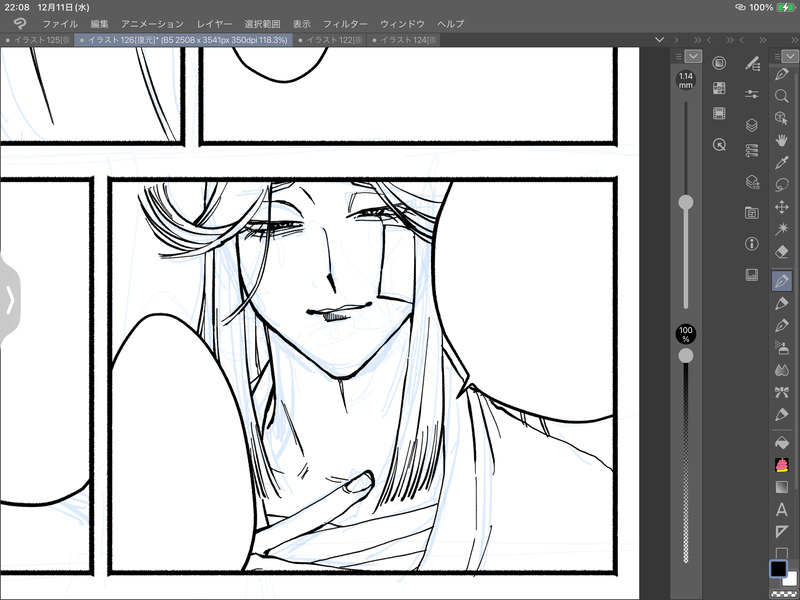Select the white sub color swatch

pyautogui.click(x=791, y=580)
